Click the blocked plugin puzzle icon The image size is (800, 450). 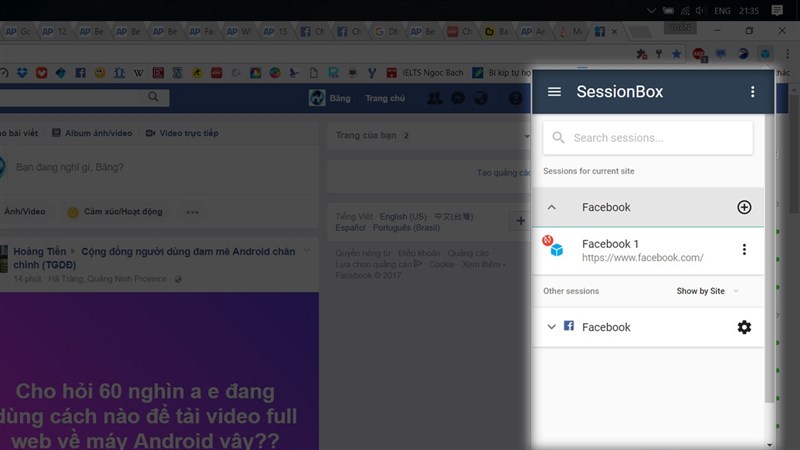tap(642, 54)
